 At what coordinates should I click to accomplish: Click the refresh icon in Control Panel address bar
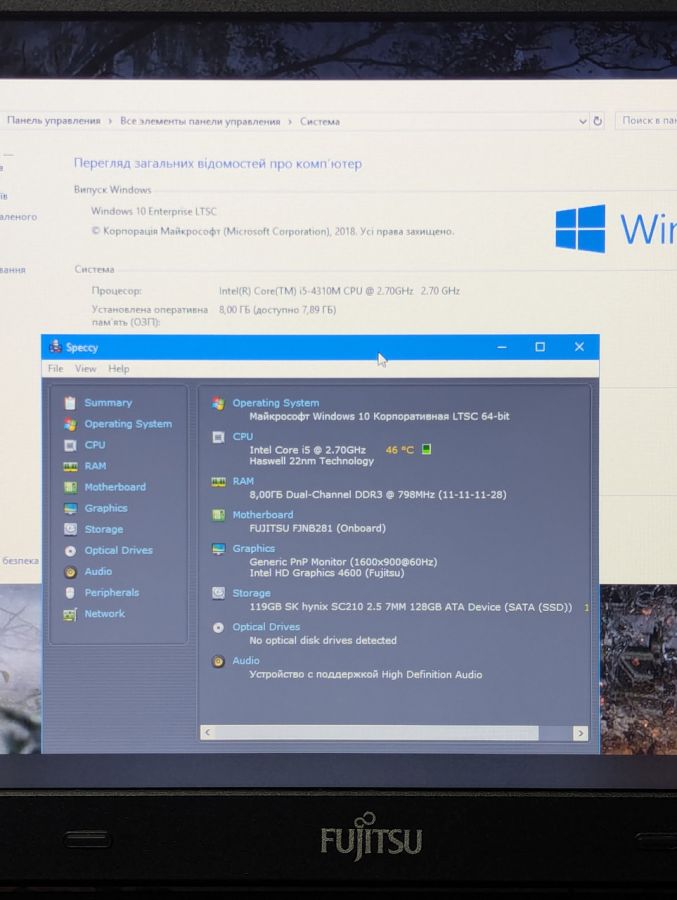click(x=597, y=121)
